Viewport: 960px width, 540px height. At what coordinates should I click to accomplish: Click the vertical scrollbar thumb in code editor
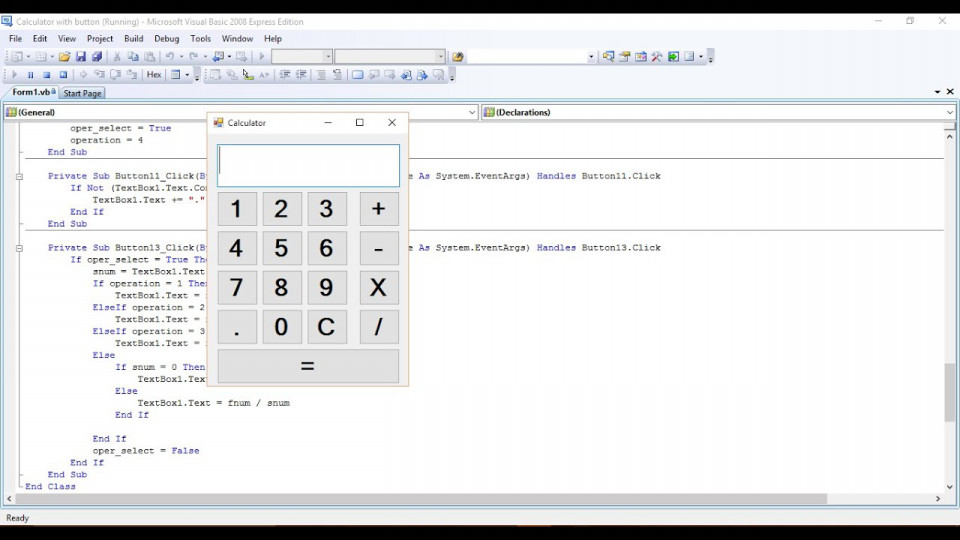coord(949,392)
